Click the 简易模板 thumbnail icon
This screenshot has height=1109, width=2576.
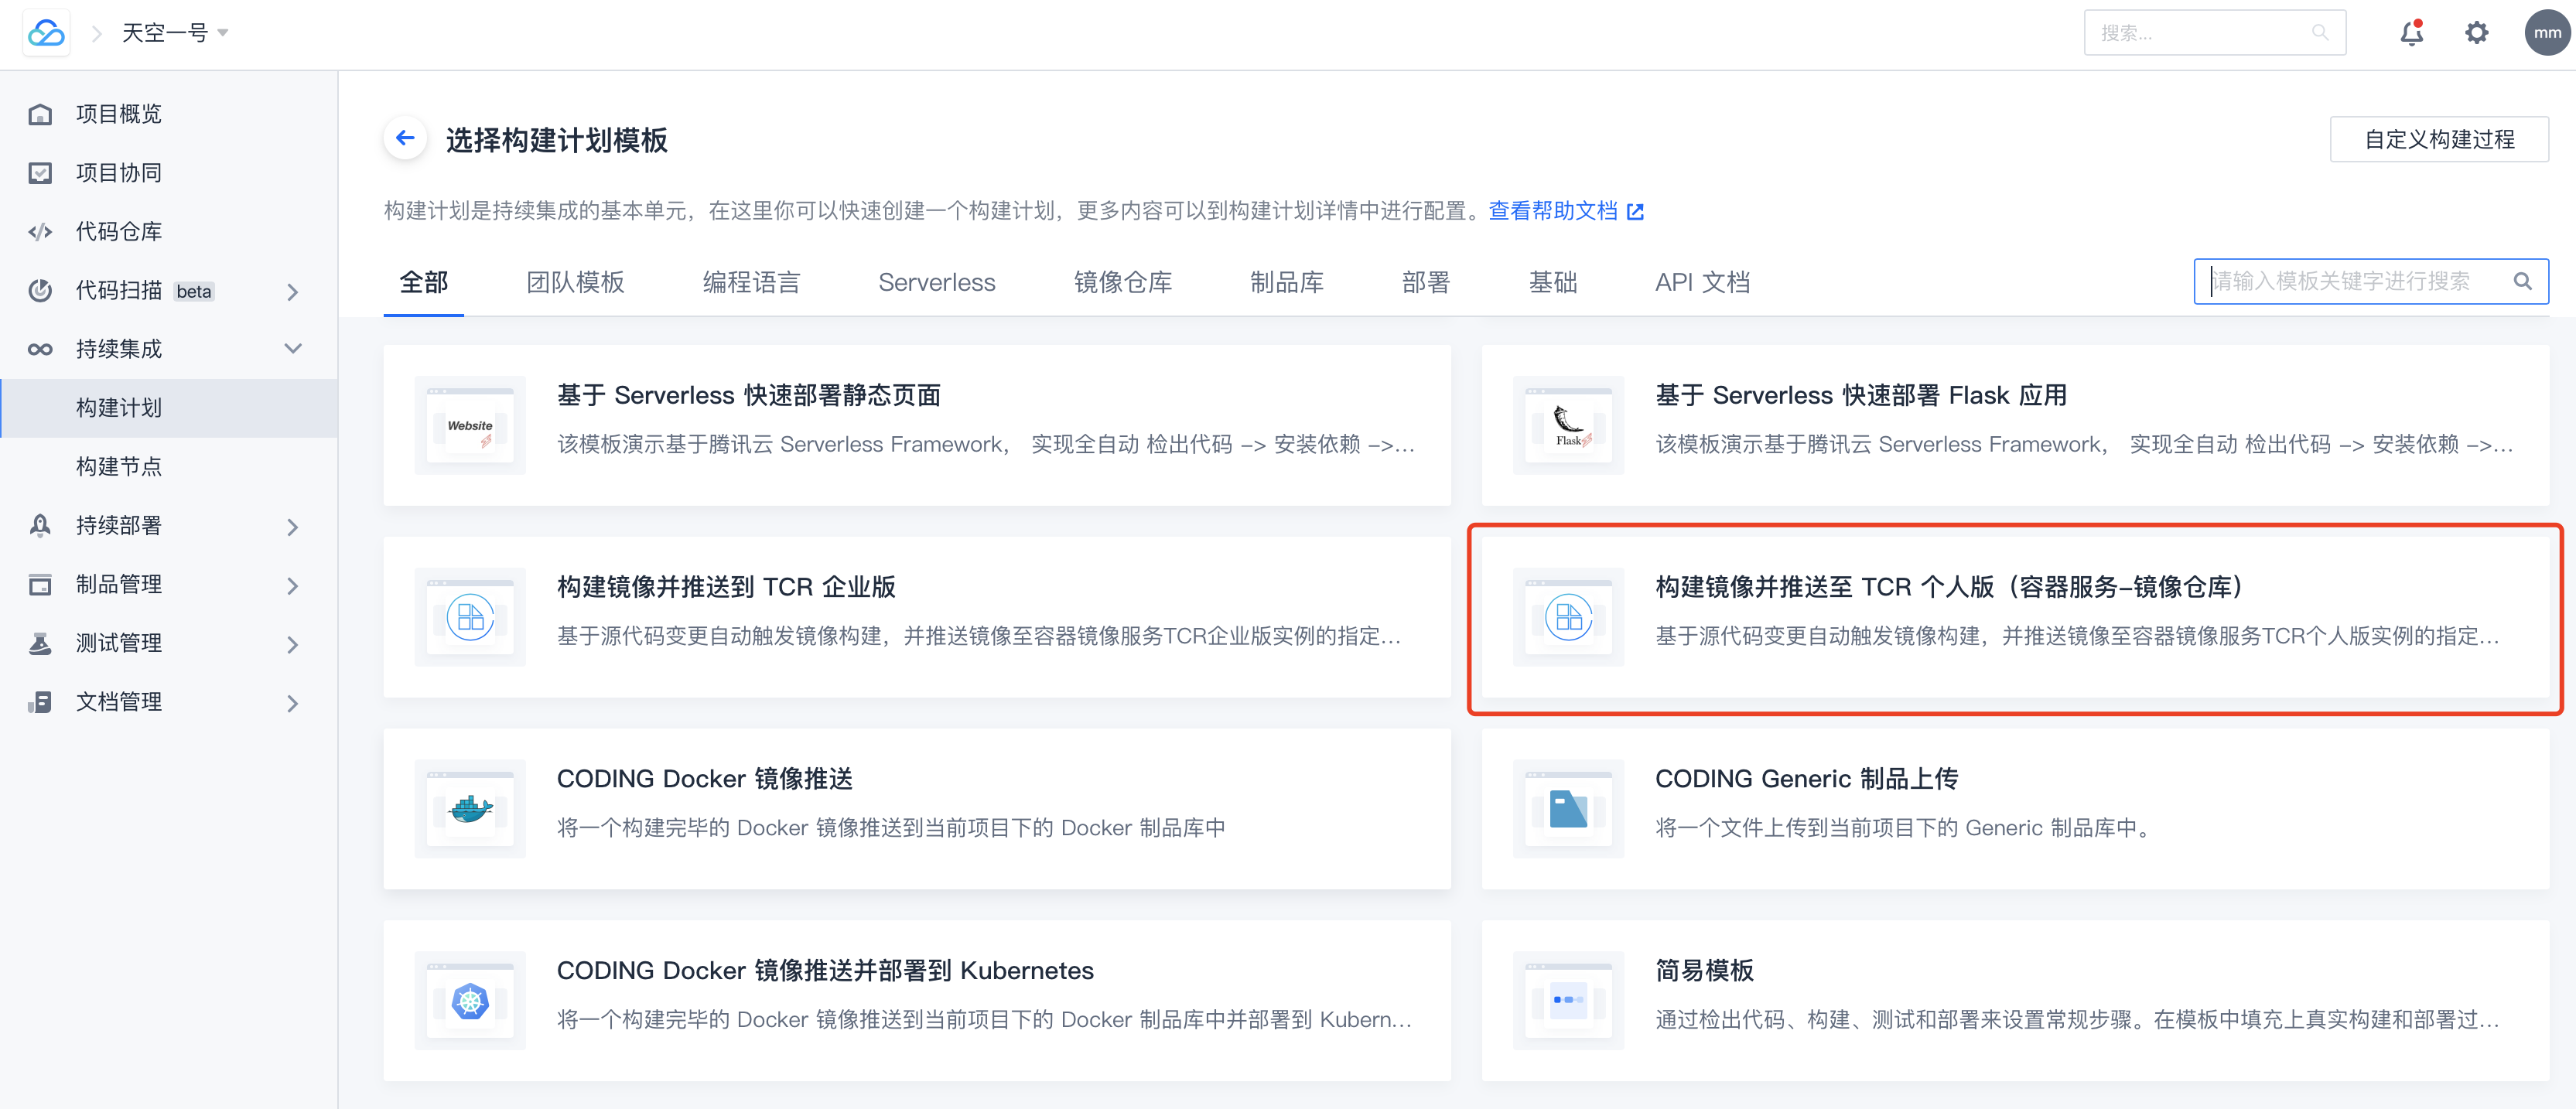tap(1568, 1001)
